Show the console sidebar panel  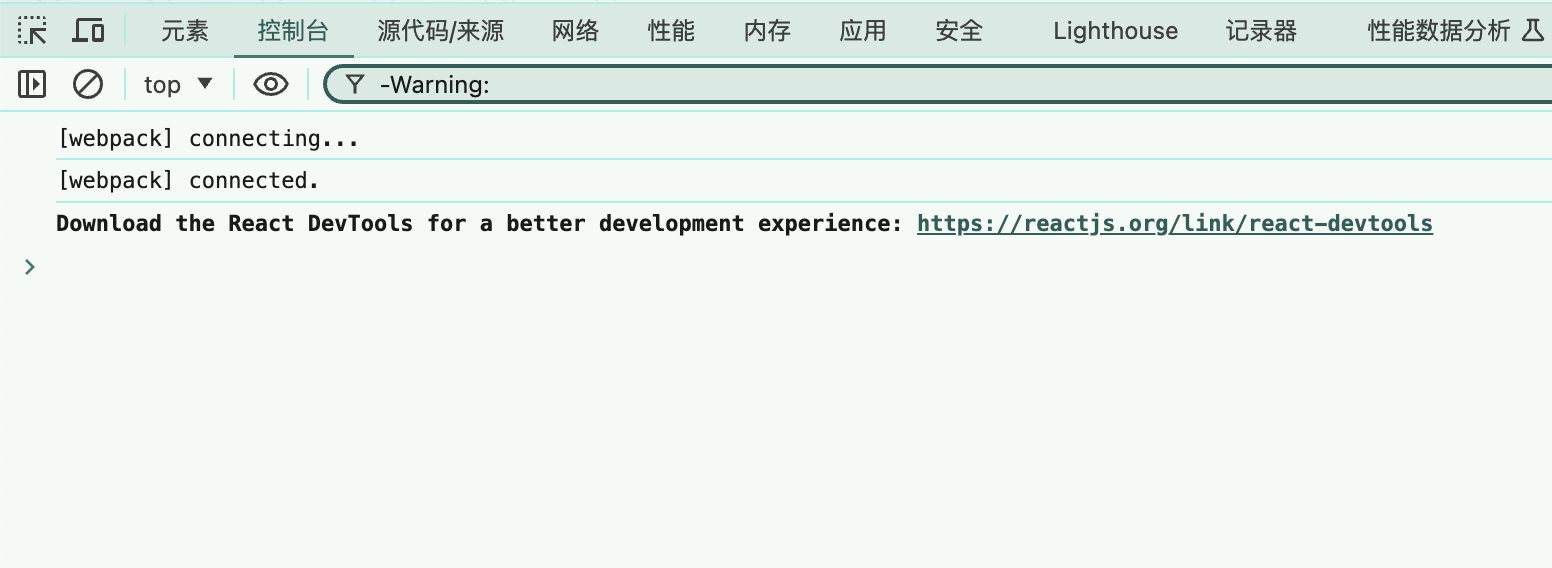[x=32, y=85]
